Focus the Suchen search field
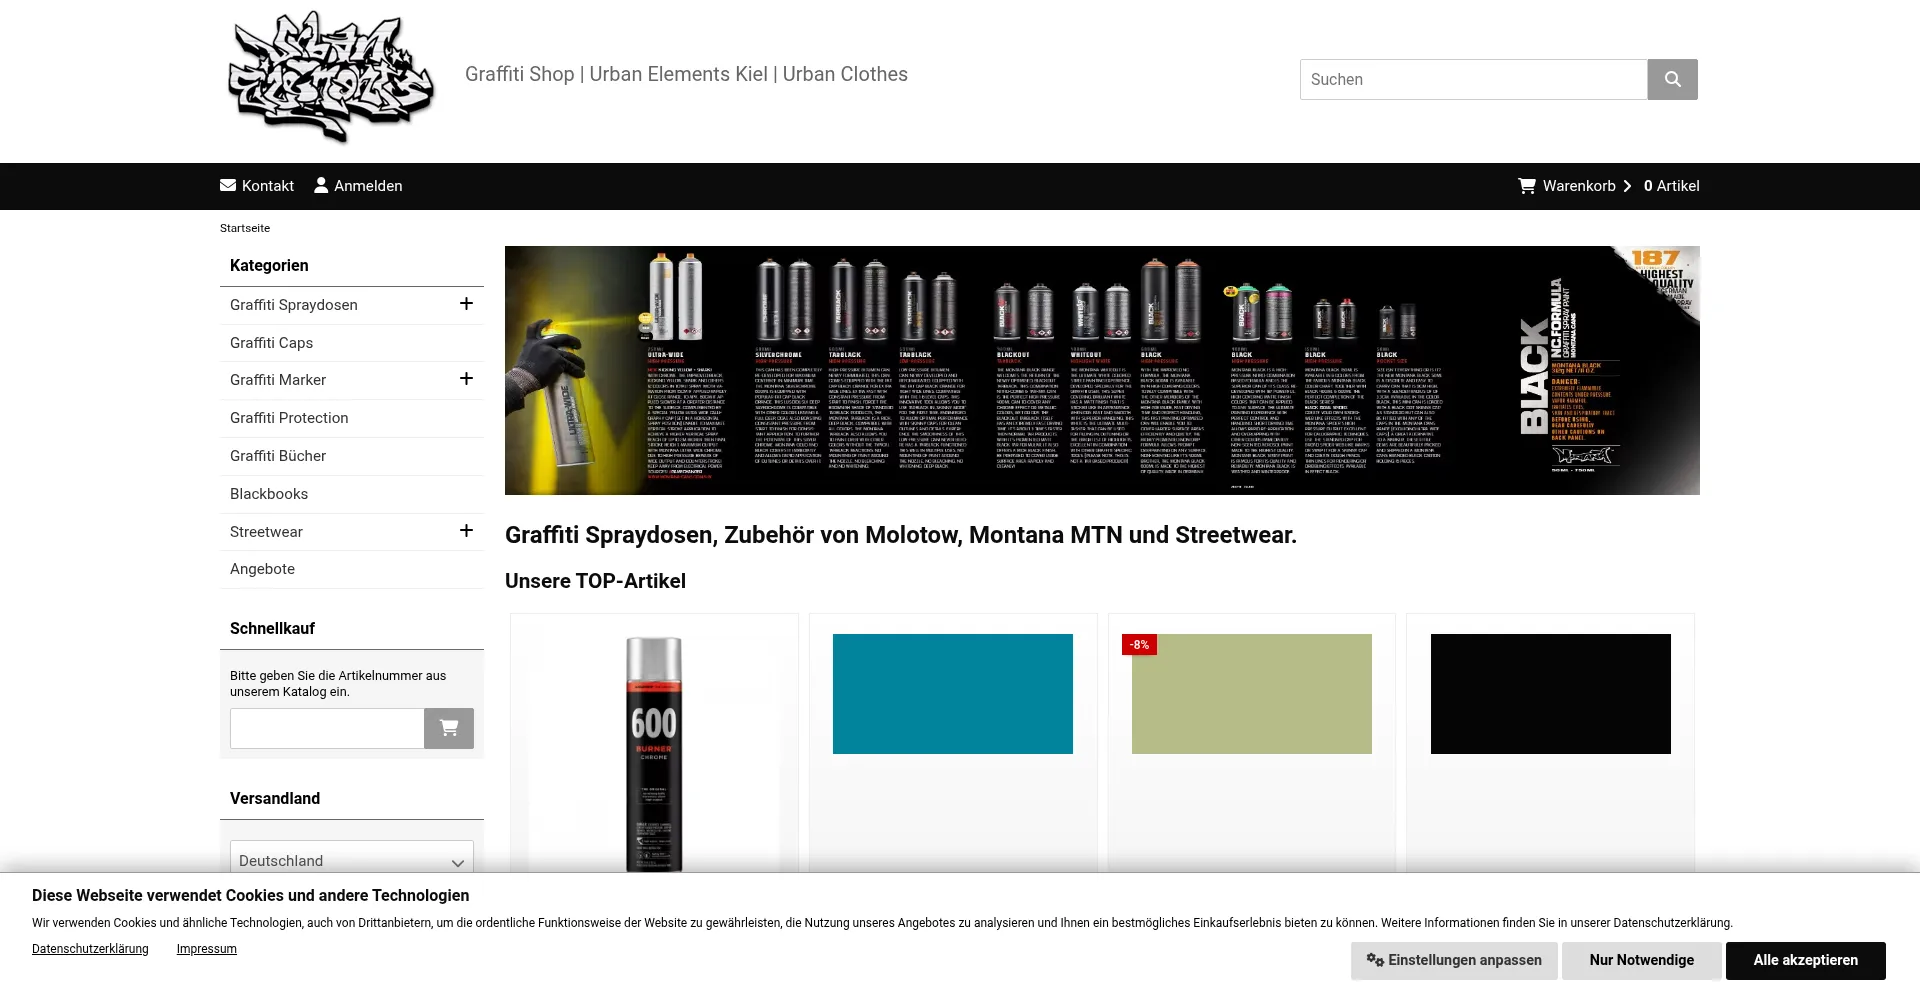This screenshot has width=1920, height=993. click(x=1473, y=79)
